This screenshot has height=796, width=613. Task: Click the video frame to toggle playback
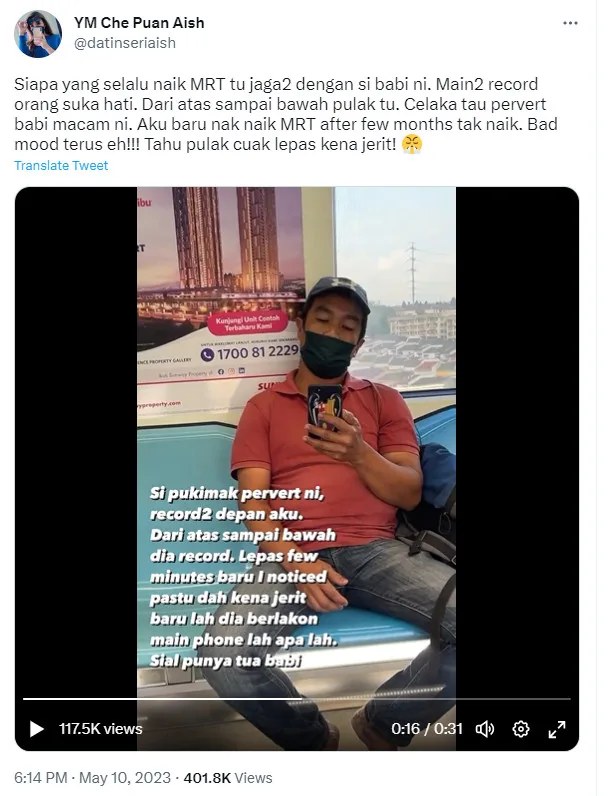pos(296,355)
